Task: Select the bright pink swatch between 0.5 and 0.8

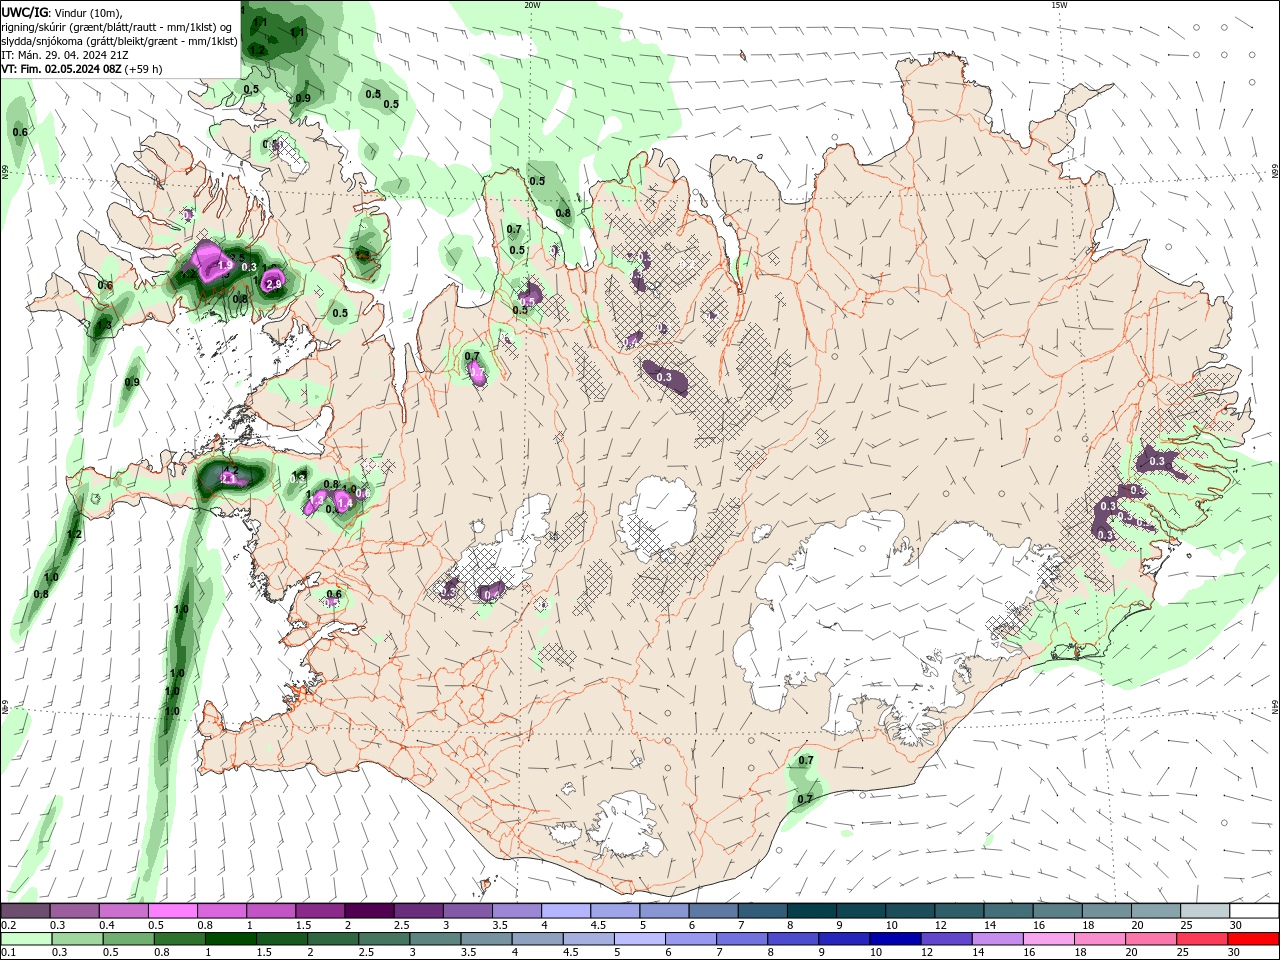Action: [x=172, y=911]
